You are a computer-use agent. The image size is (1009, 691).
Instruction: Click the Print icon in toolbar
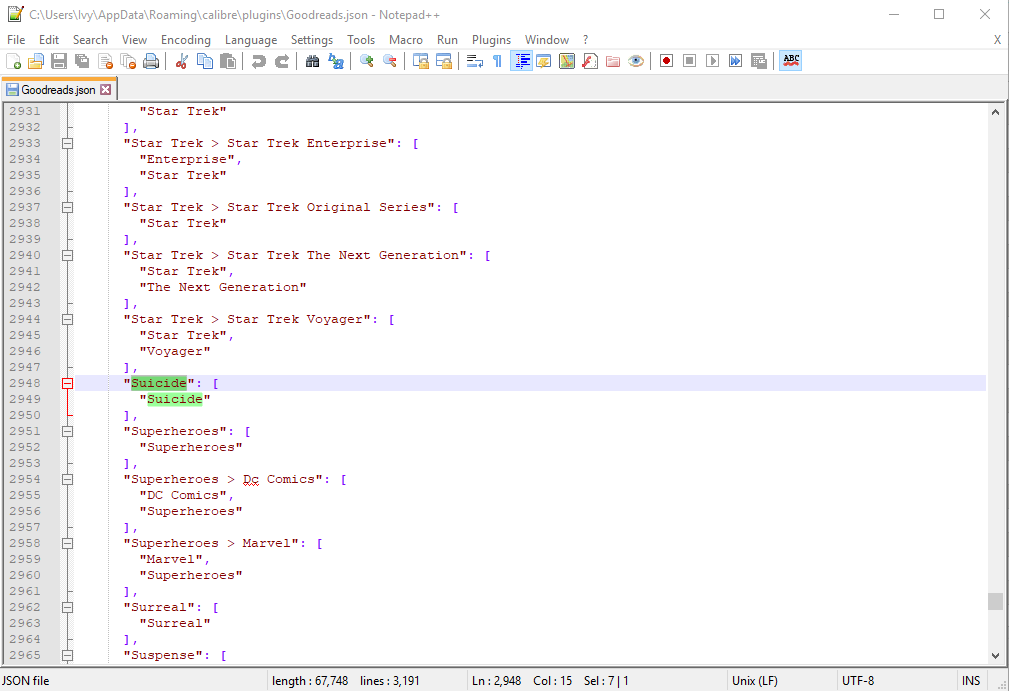pyautogui.click(x=150, y=61)
